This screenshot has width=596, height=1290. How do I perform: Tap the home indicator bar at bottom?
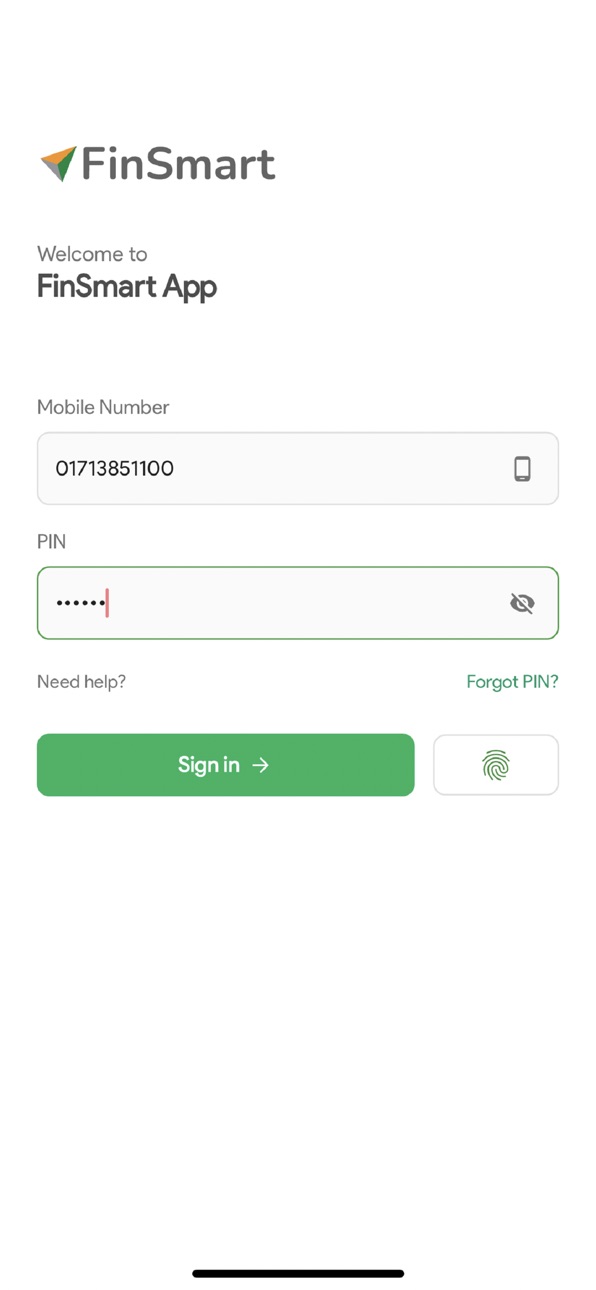coord(298,1274)
